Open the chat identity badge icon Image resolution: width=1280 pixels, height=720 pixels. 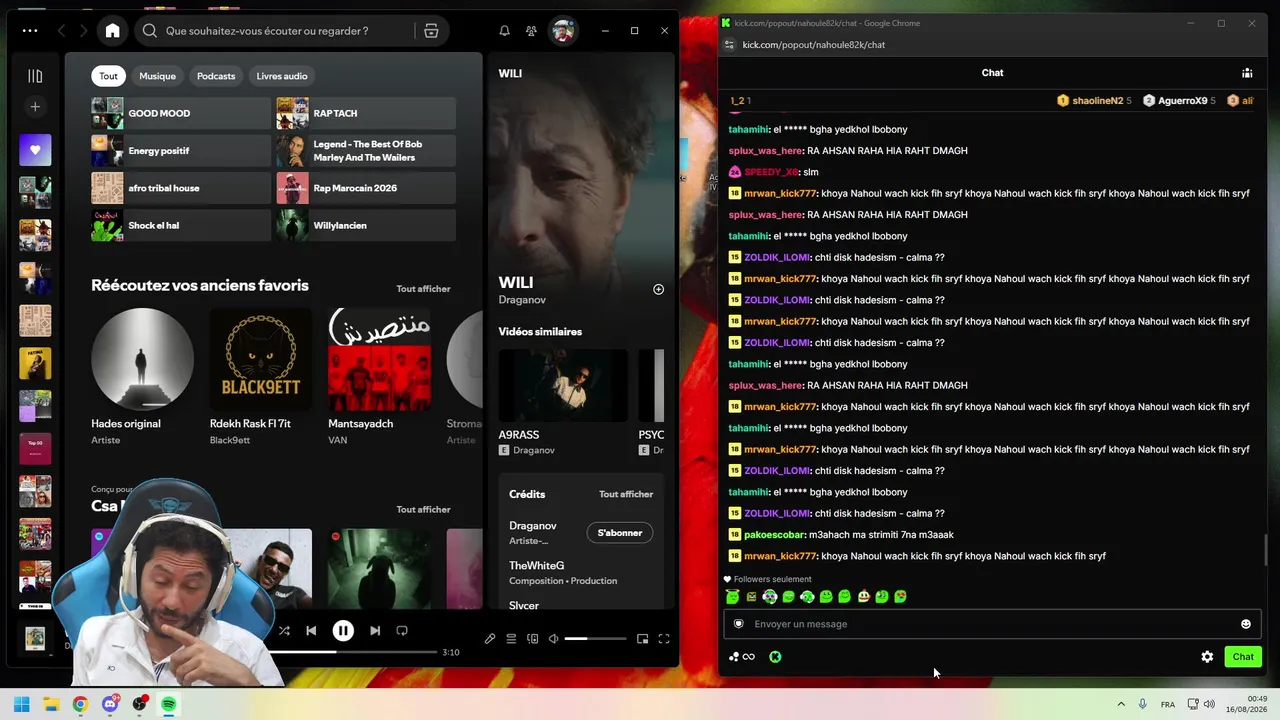coord(739,624)
